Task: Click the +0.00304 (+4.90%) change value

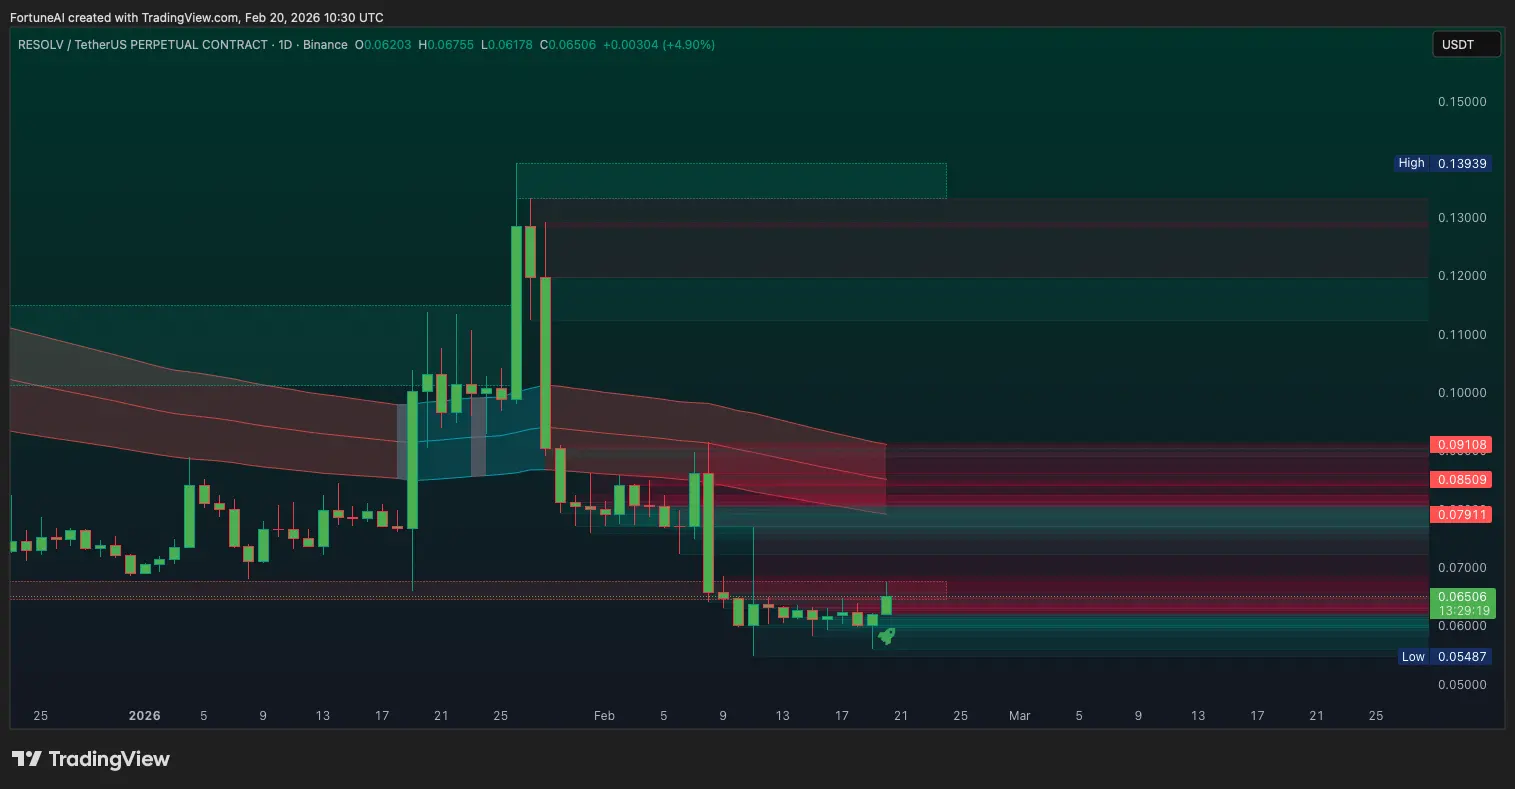Action: (x=659, y=45)
